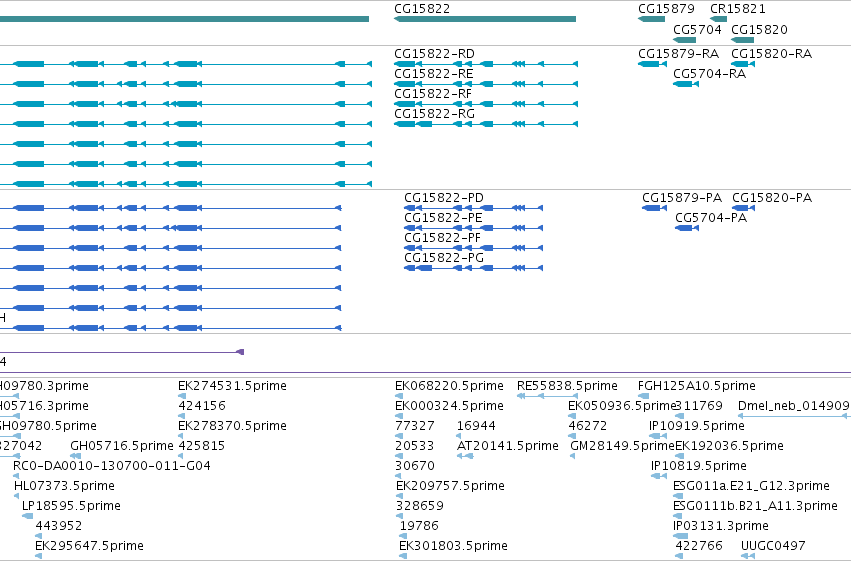Click EST entry 443952
This screenshot has height=561, width=851.
point(59,526)
